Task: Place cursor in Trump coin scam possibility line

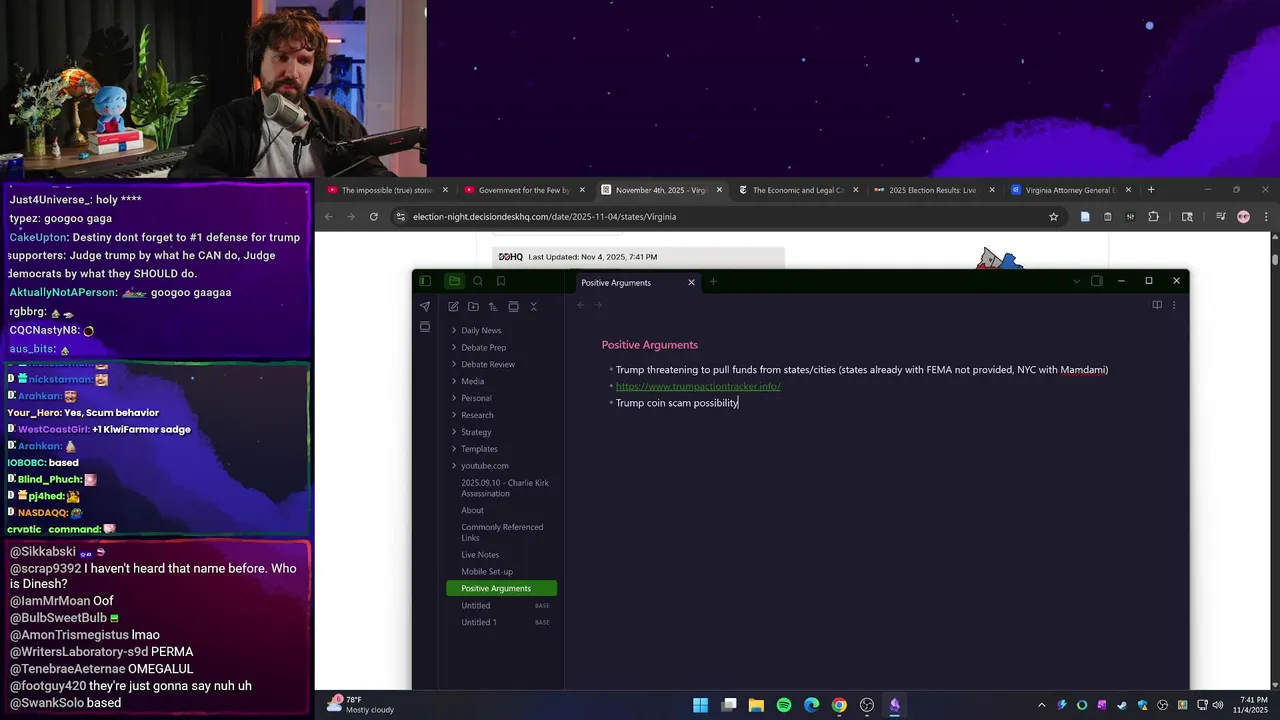Action: point(677,403)
